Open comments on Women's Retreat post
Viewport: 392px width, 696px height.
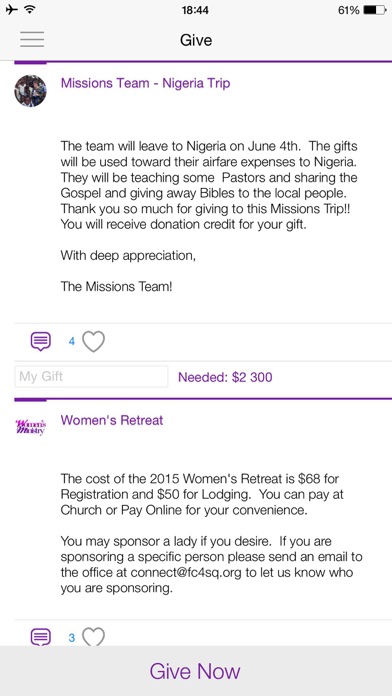tap(40, 637)
